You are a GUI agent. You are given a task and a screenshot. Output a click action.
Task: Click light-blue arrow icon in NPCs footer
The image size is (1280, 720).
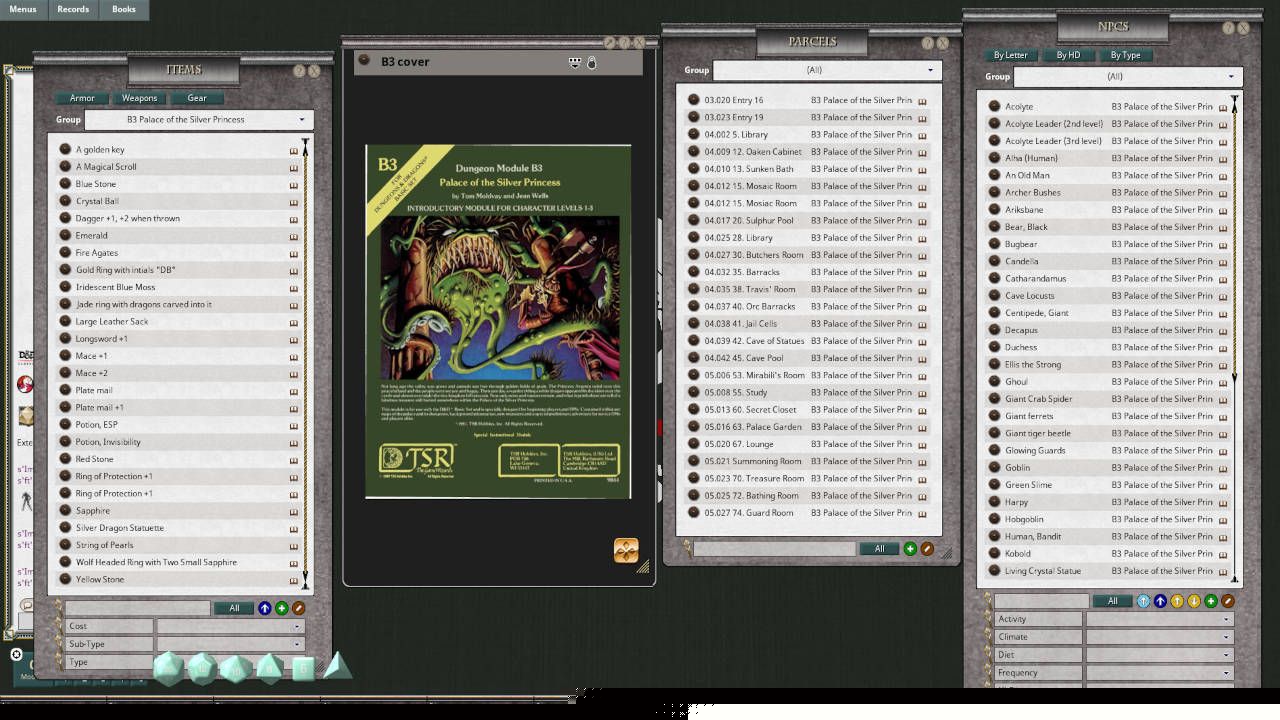pyautogui.click(x=1143, y=601)
